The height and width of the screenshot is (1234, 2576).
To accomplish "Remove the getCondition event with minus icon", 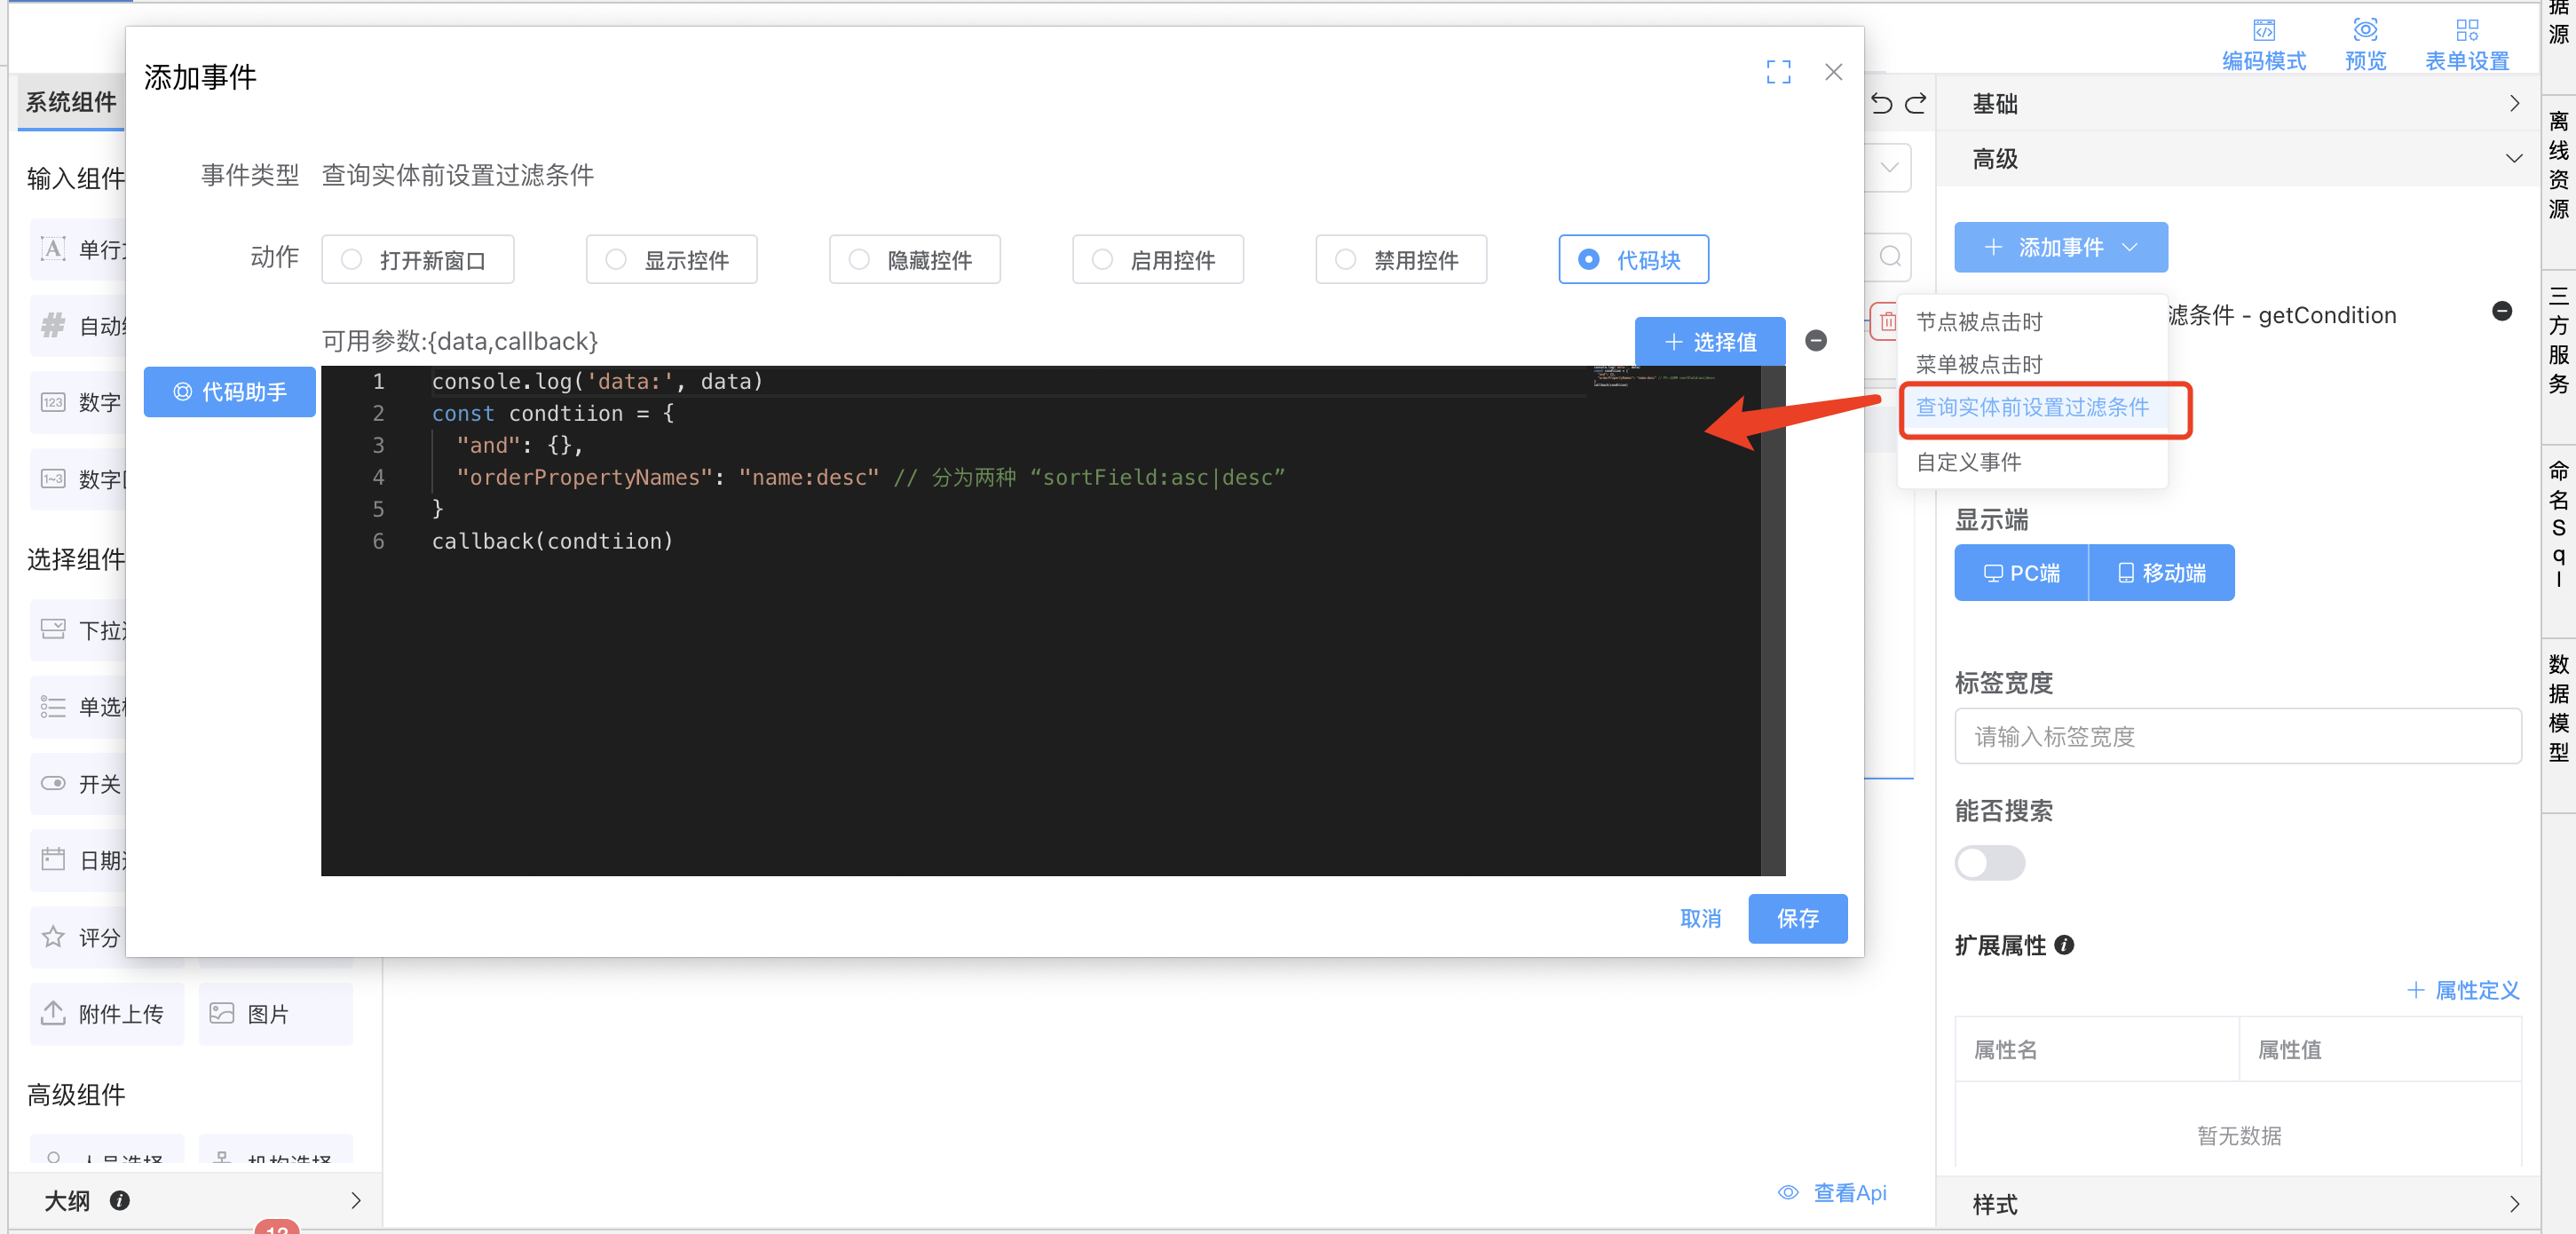I will click(2501, 312).
